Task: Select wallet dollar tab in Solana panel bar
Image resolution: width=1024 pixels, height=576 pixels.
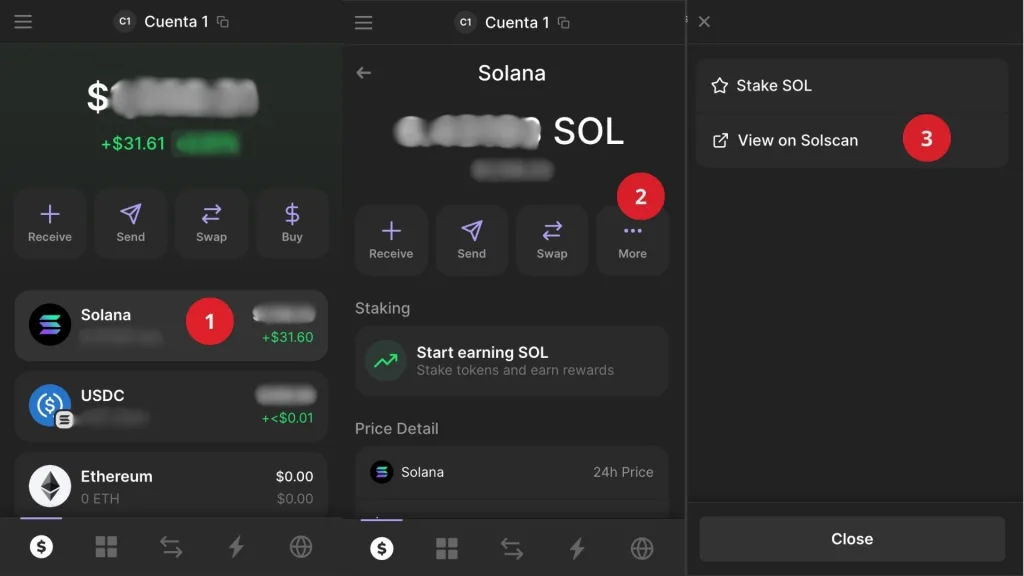Action: (x=381, y=549)
